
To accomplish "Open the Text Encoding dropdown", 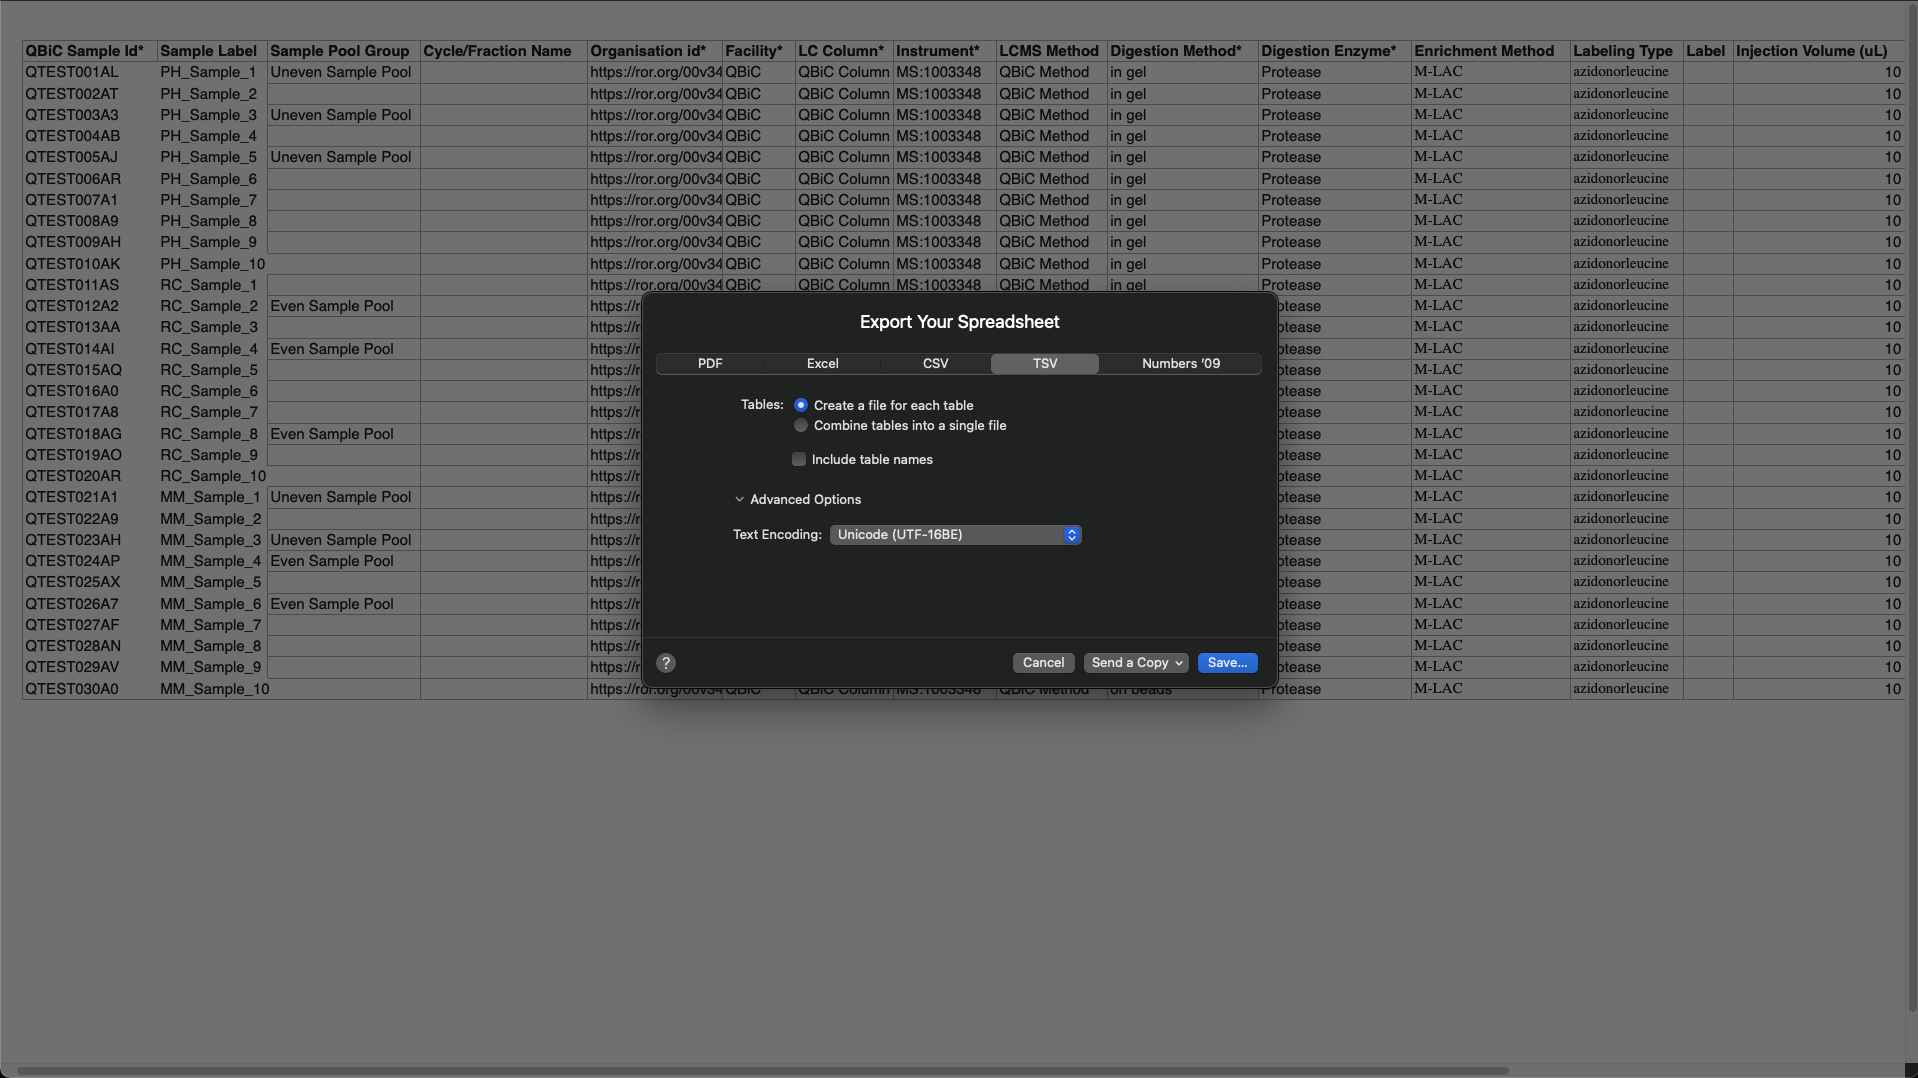I will pos(955,535).
